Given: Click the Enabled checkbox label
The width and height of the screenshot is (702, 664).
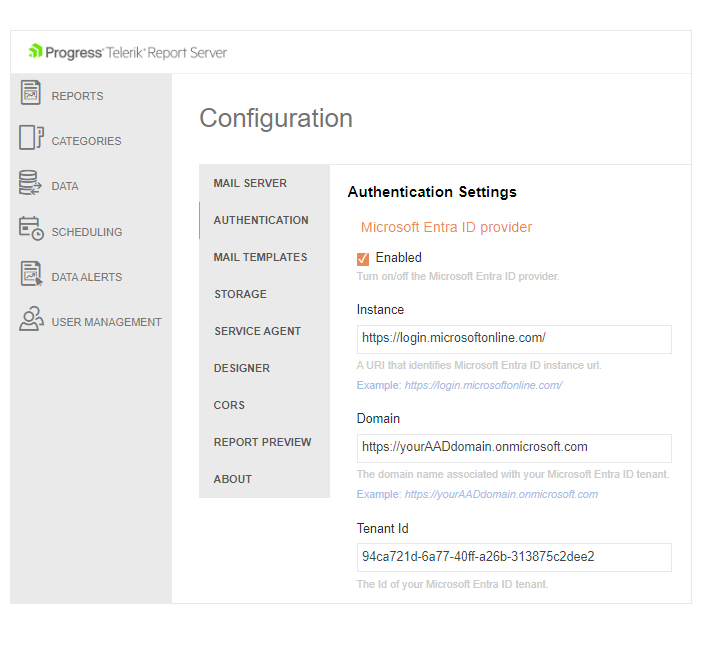Looking at the screenshot, I should [x=398, y=258].
